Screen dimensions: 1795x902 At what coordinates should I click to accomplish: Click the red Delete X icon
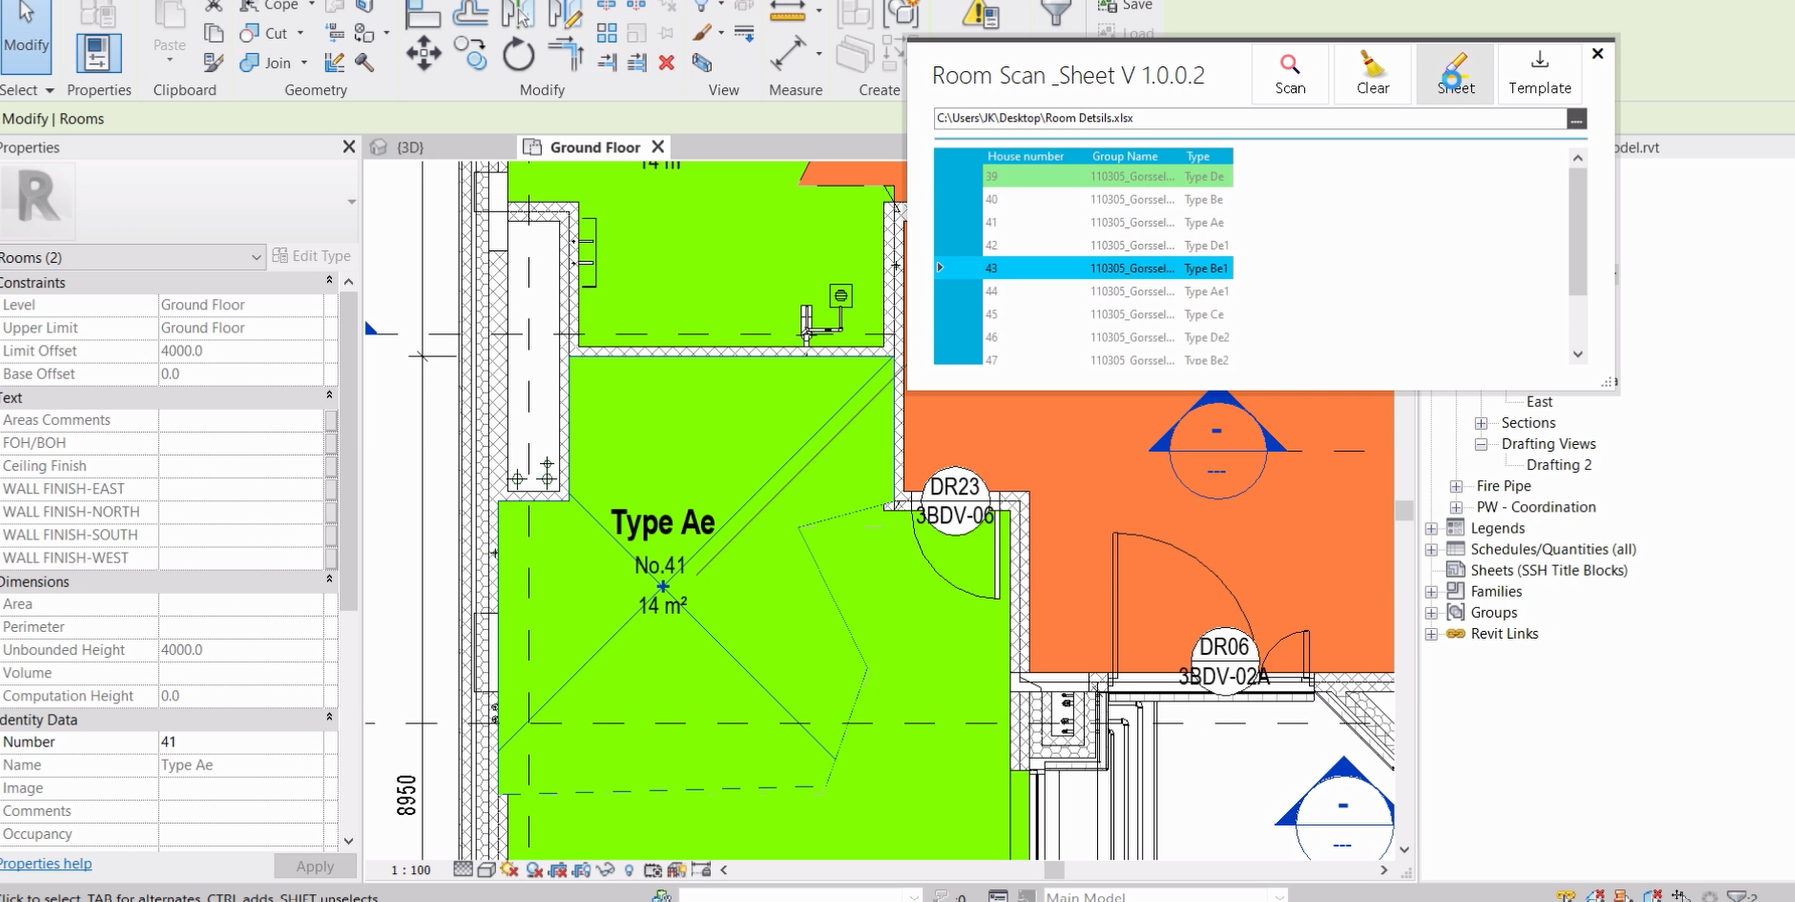667,63
